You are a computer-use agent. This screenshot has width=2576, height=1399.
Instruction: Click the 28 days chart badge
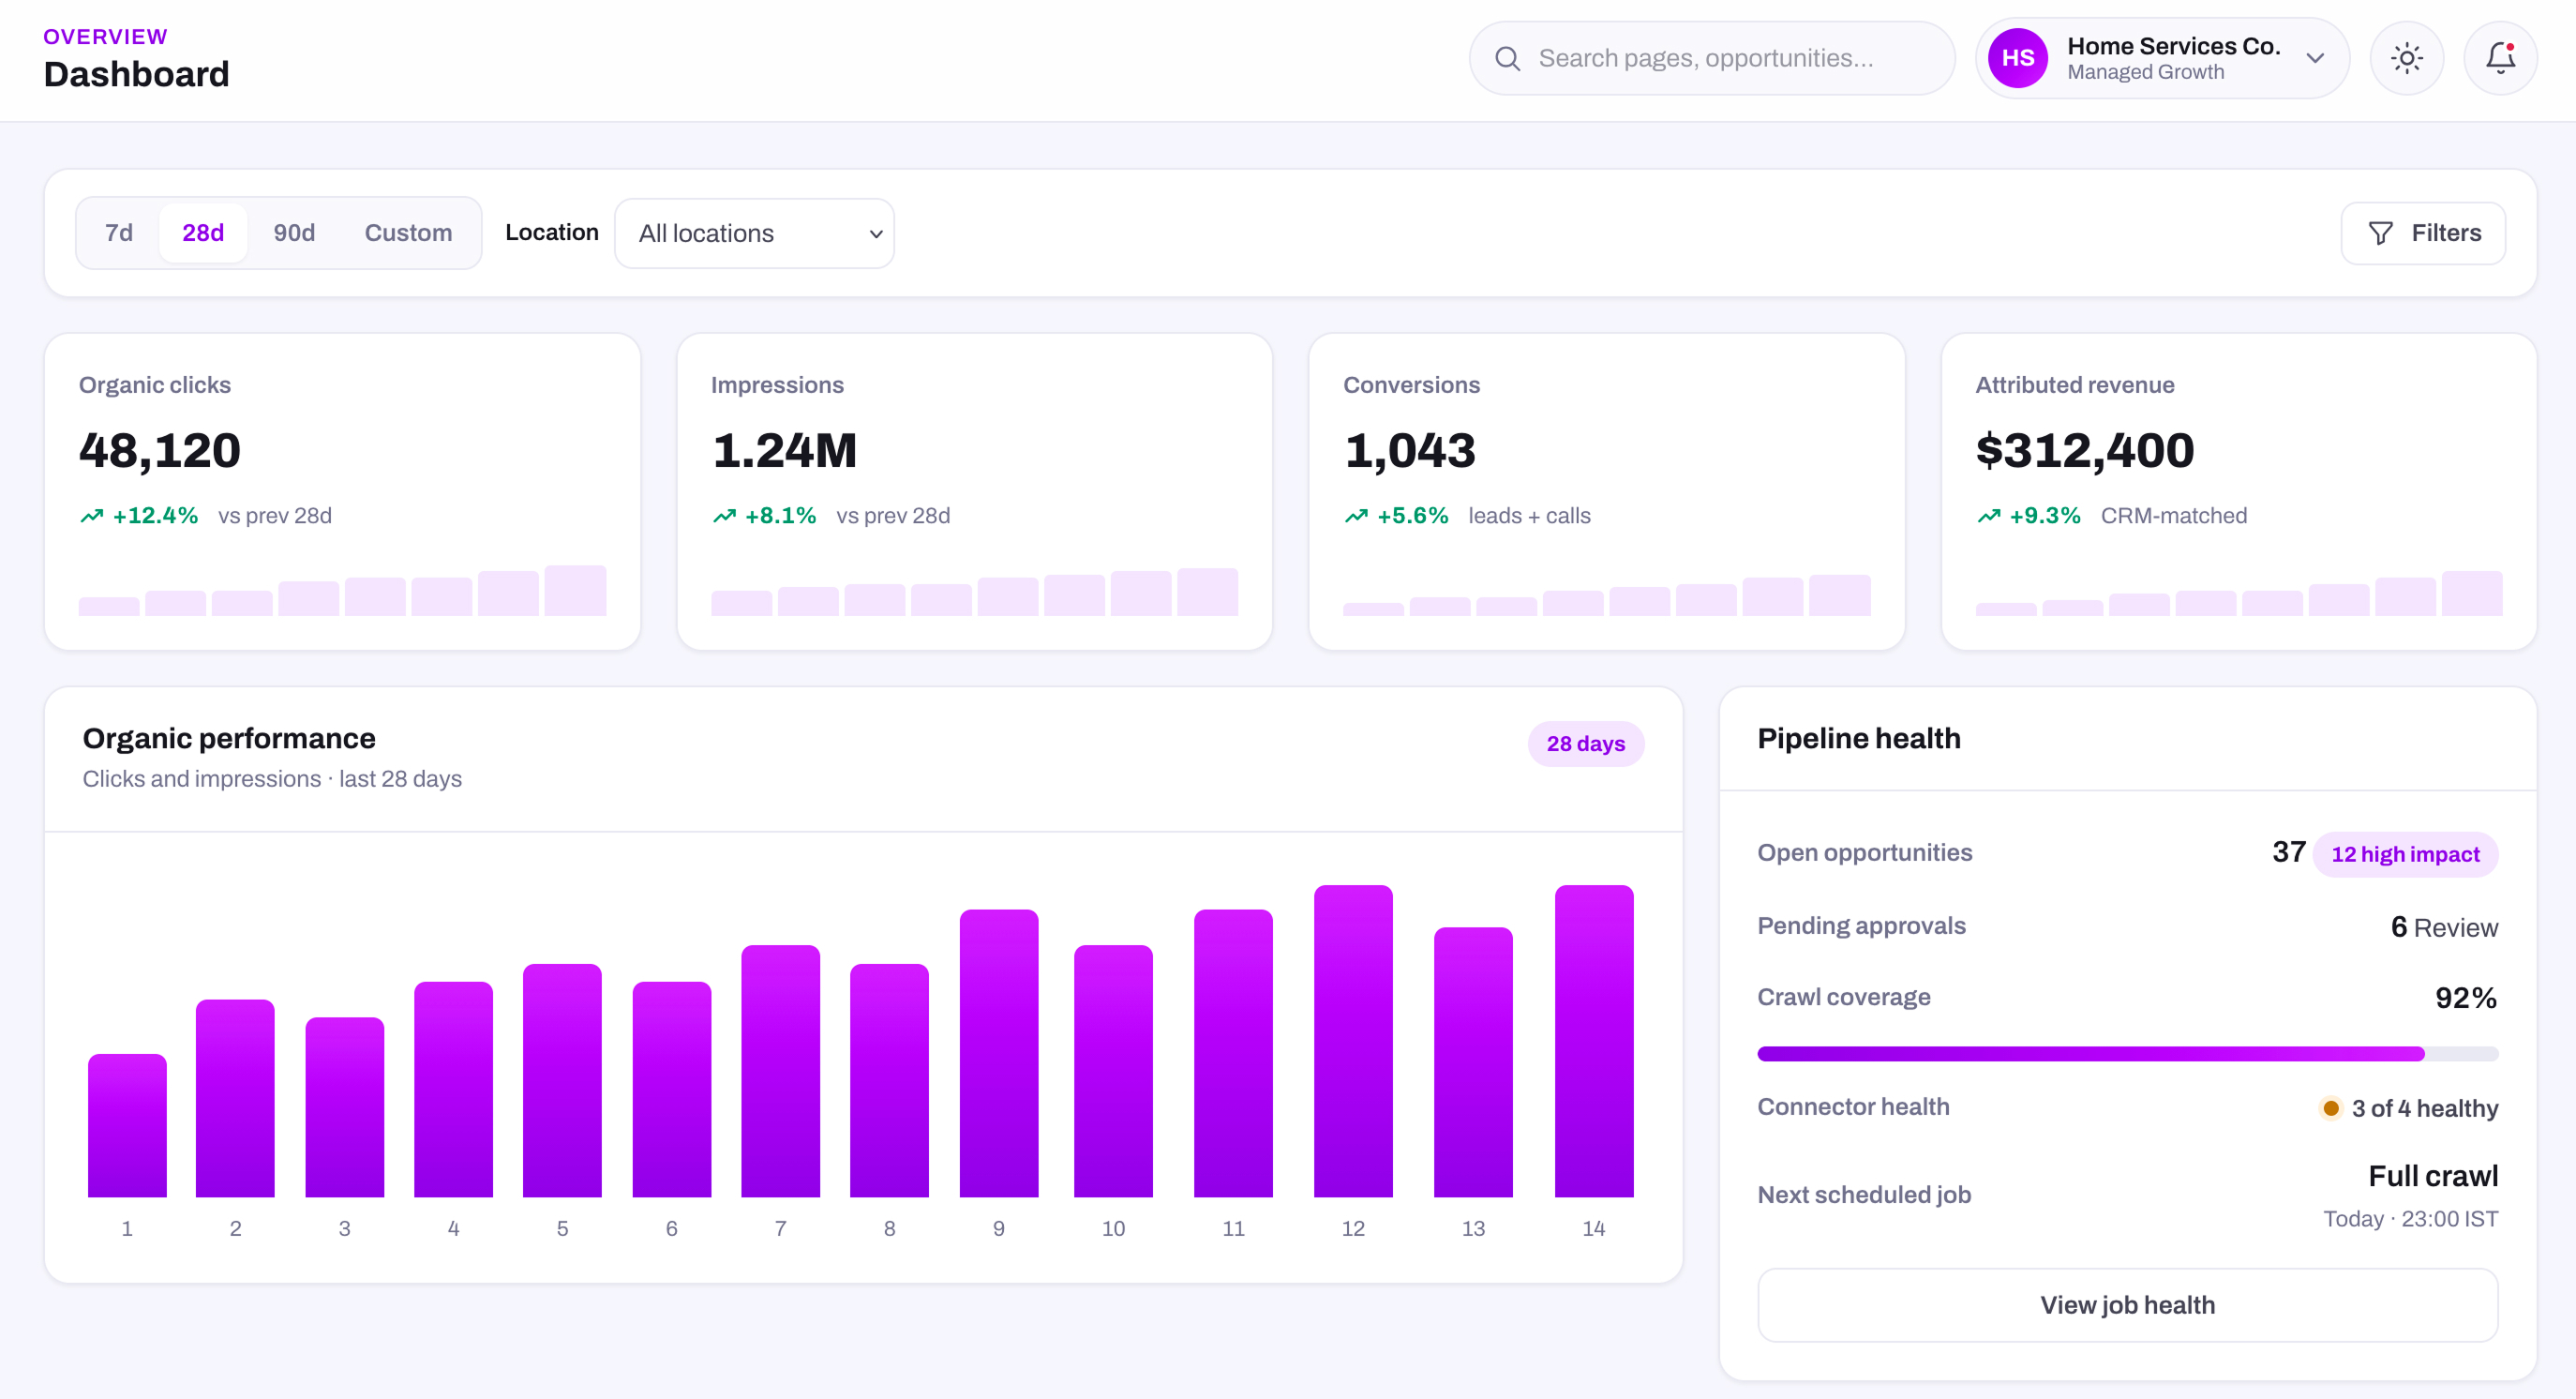[1585, 744]
